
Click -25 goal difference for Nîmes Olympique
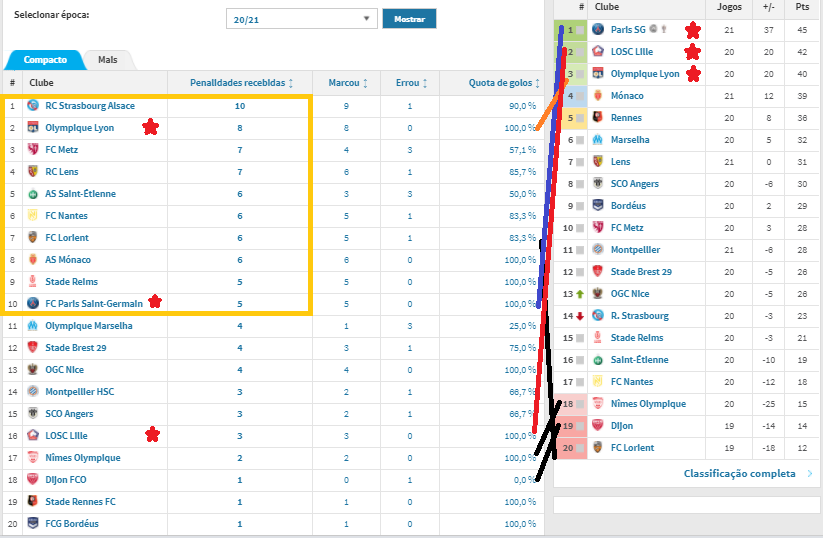point(768,404)
